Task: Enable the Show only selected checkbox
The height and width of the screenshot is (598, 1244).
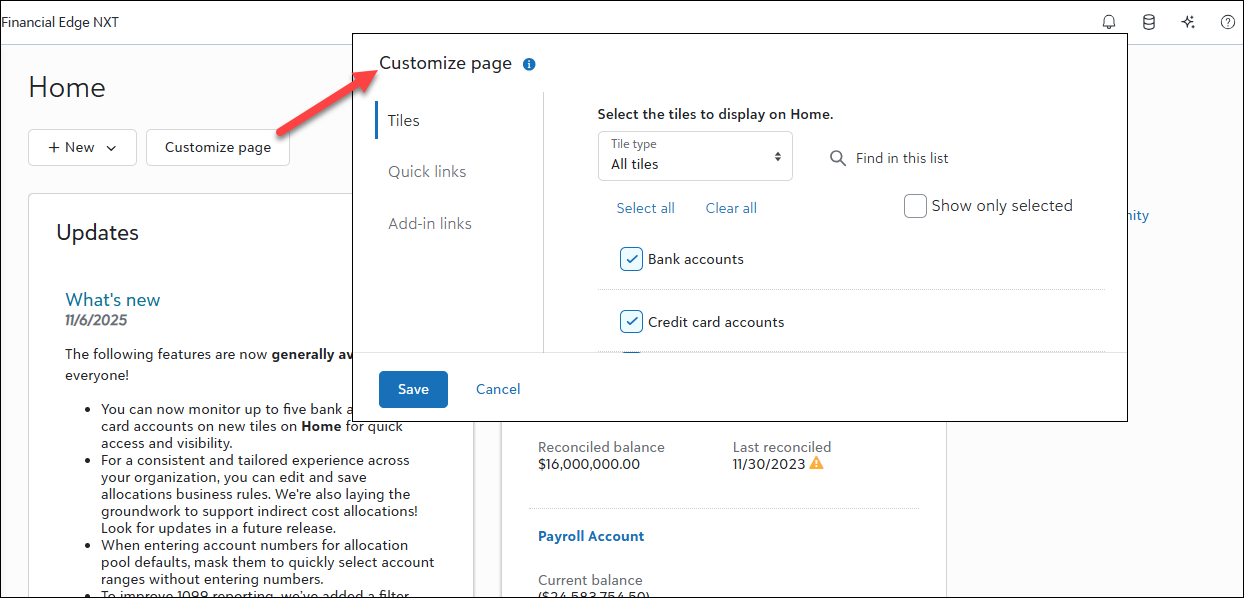Action: coord(915,206)
